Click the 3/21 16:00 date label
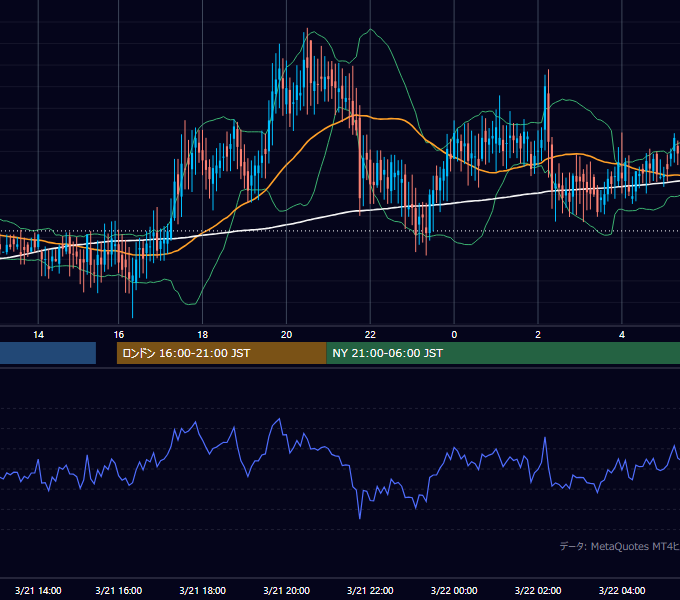680x600 pixels. click(118, 590)
